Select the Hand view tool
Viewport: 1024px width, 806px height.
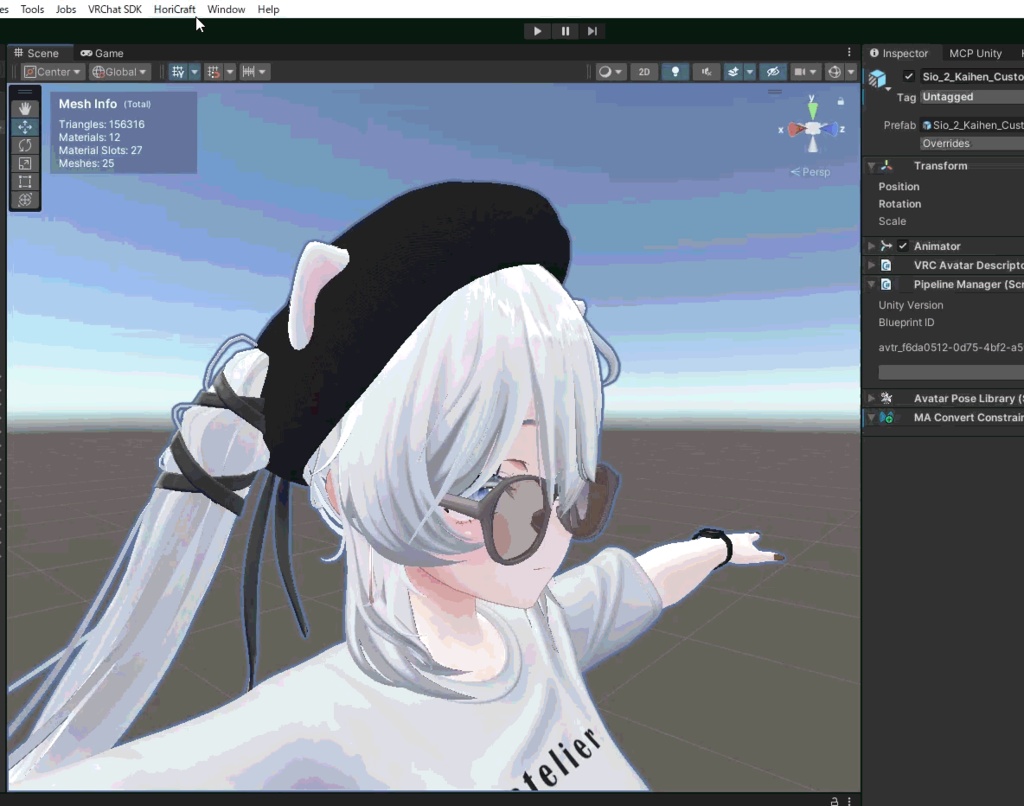pyautogui.click(x=25, y=108)
